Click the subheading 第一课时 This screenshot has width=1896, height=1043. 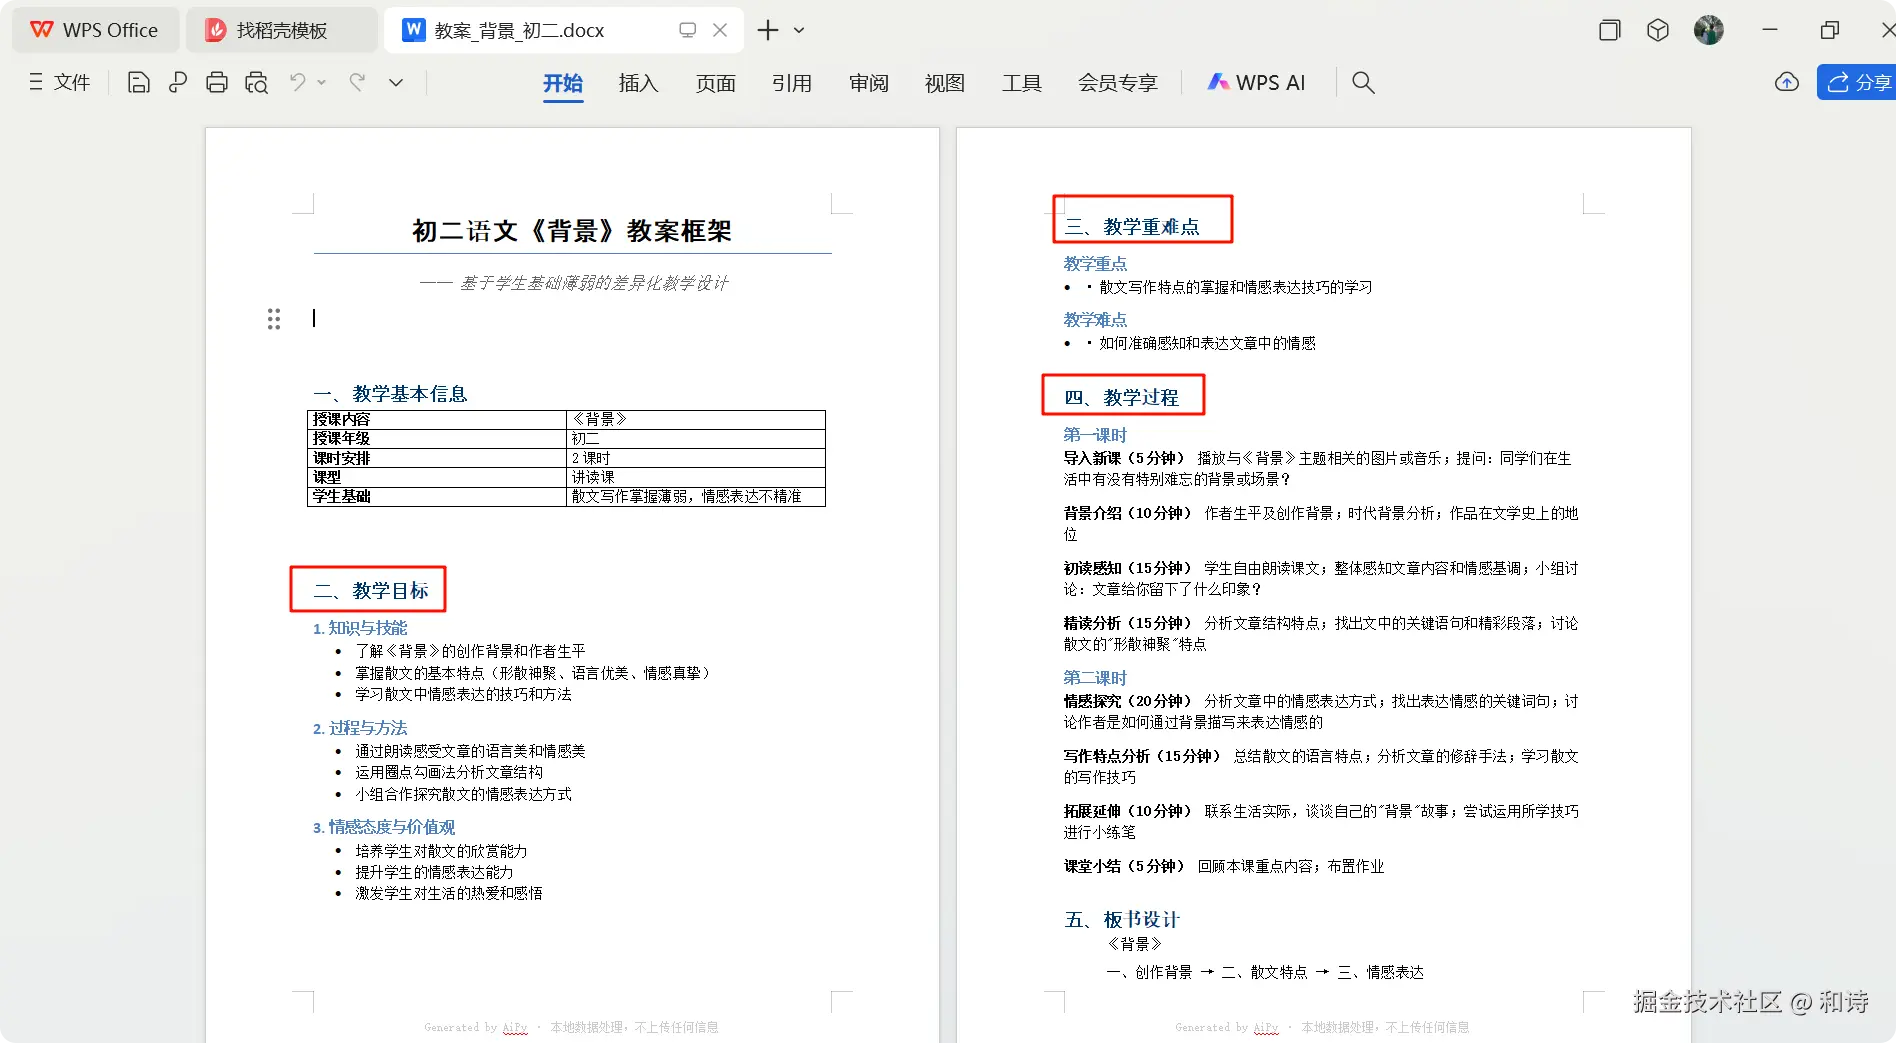1095,435
